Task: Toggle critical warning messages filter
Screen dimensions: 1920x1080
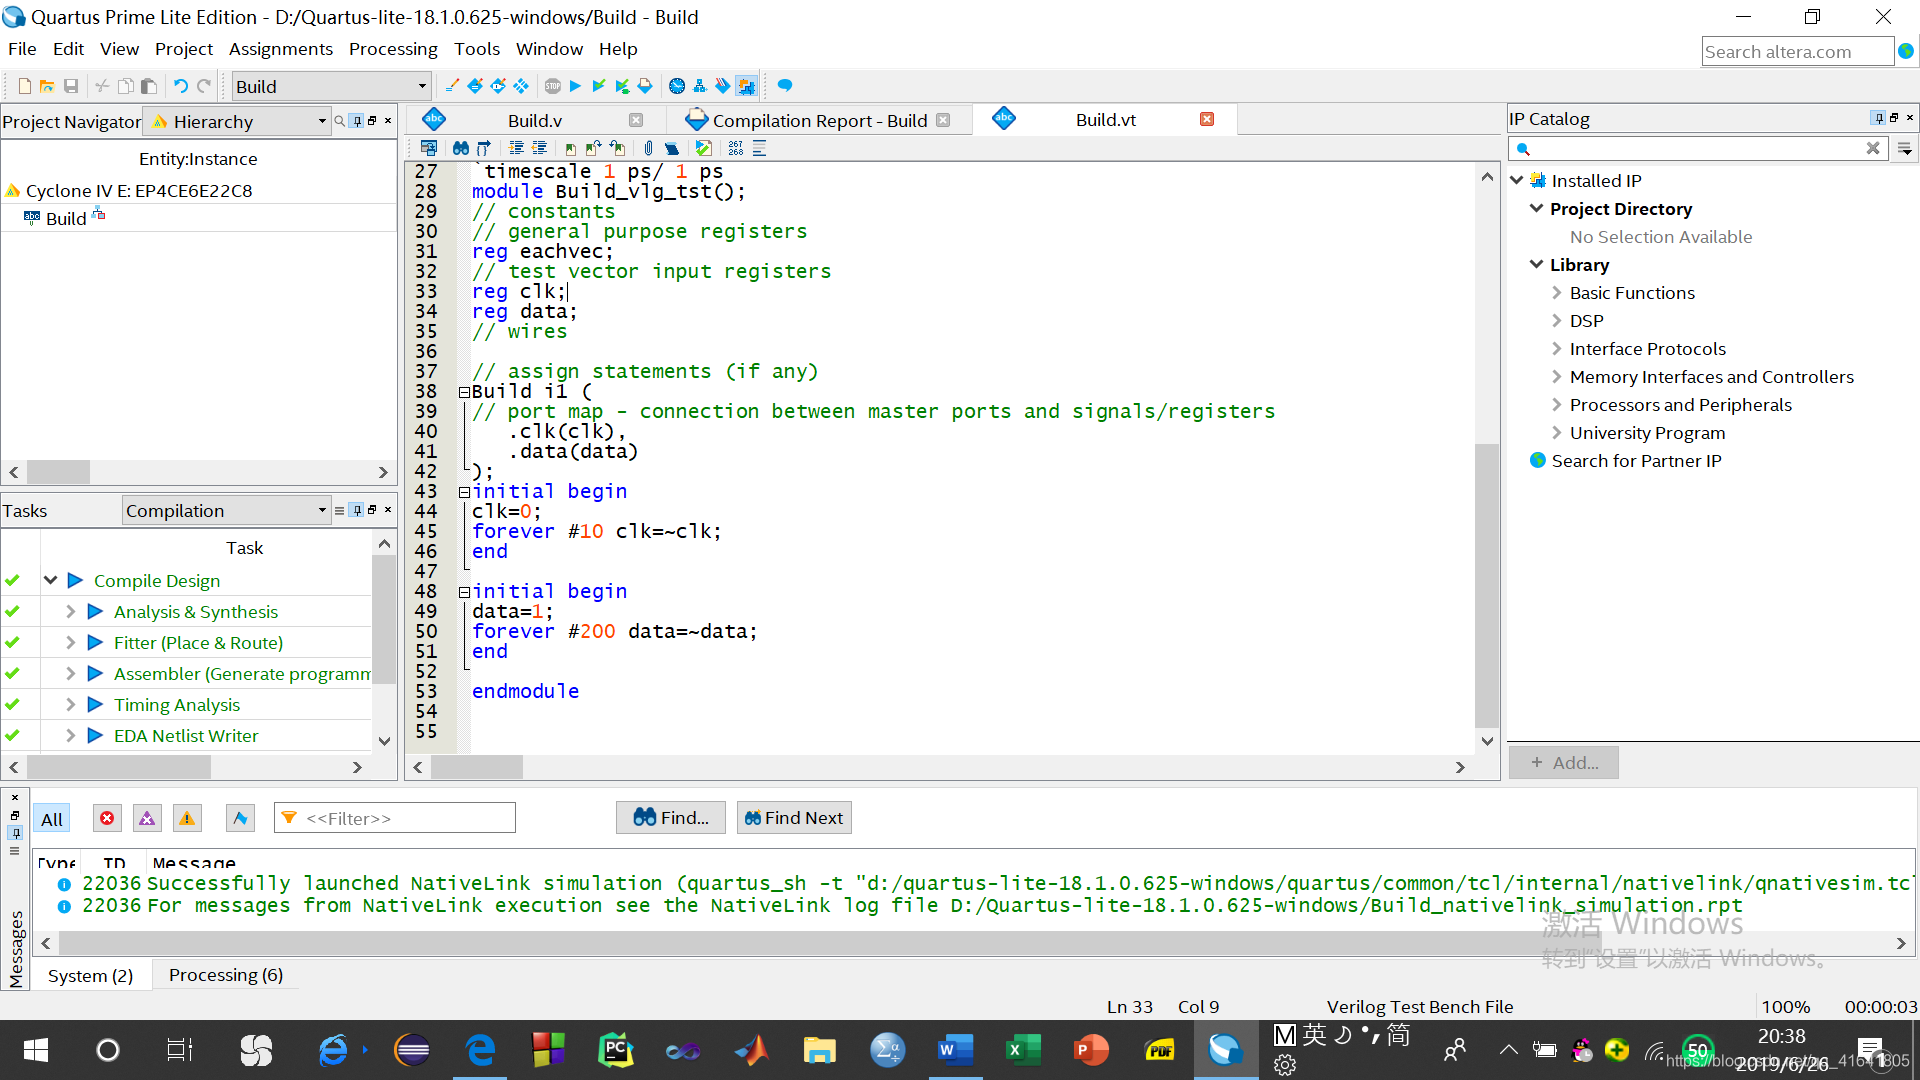Action: (x=147, y=819)
